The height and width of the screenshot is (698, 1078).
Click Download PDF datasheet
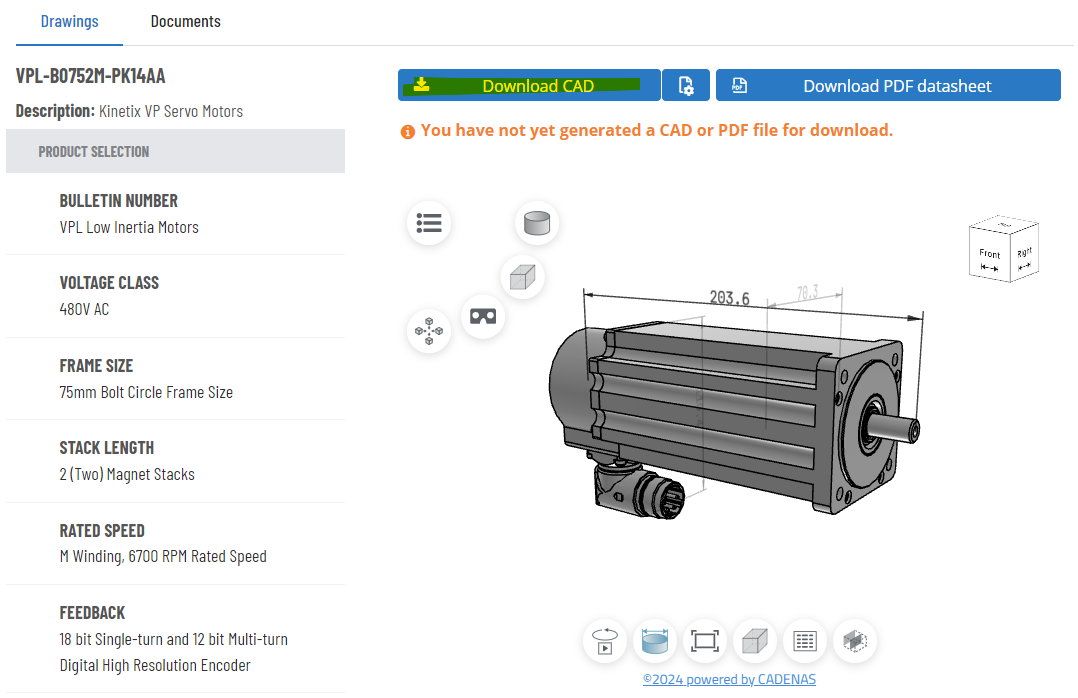click(888, 85)
